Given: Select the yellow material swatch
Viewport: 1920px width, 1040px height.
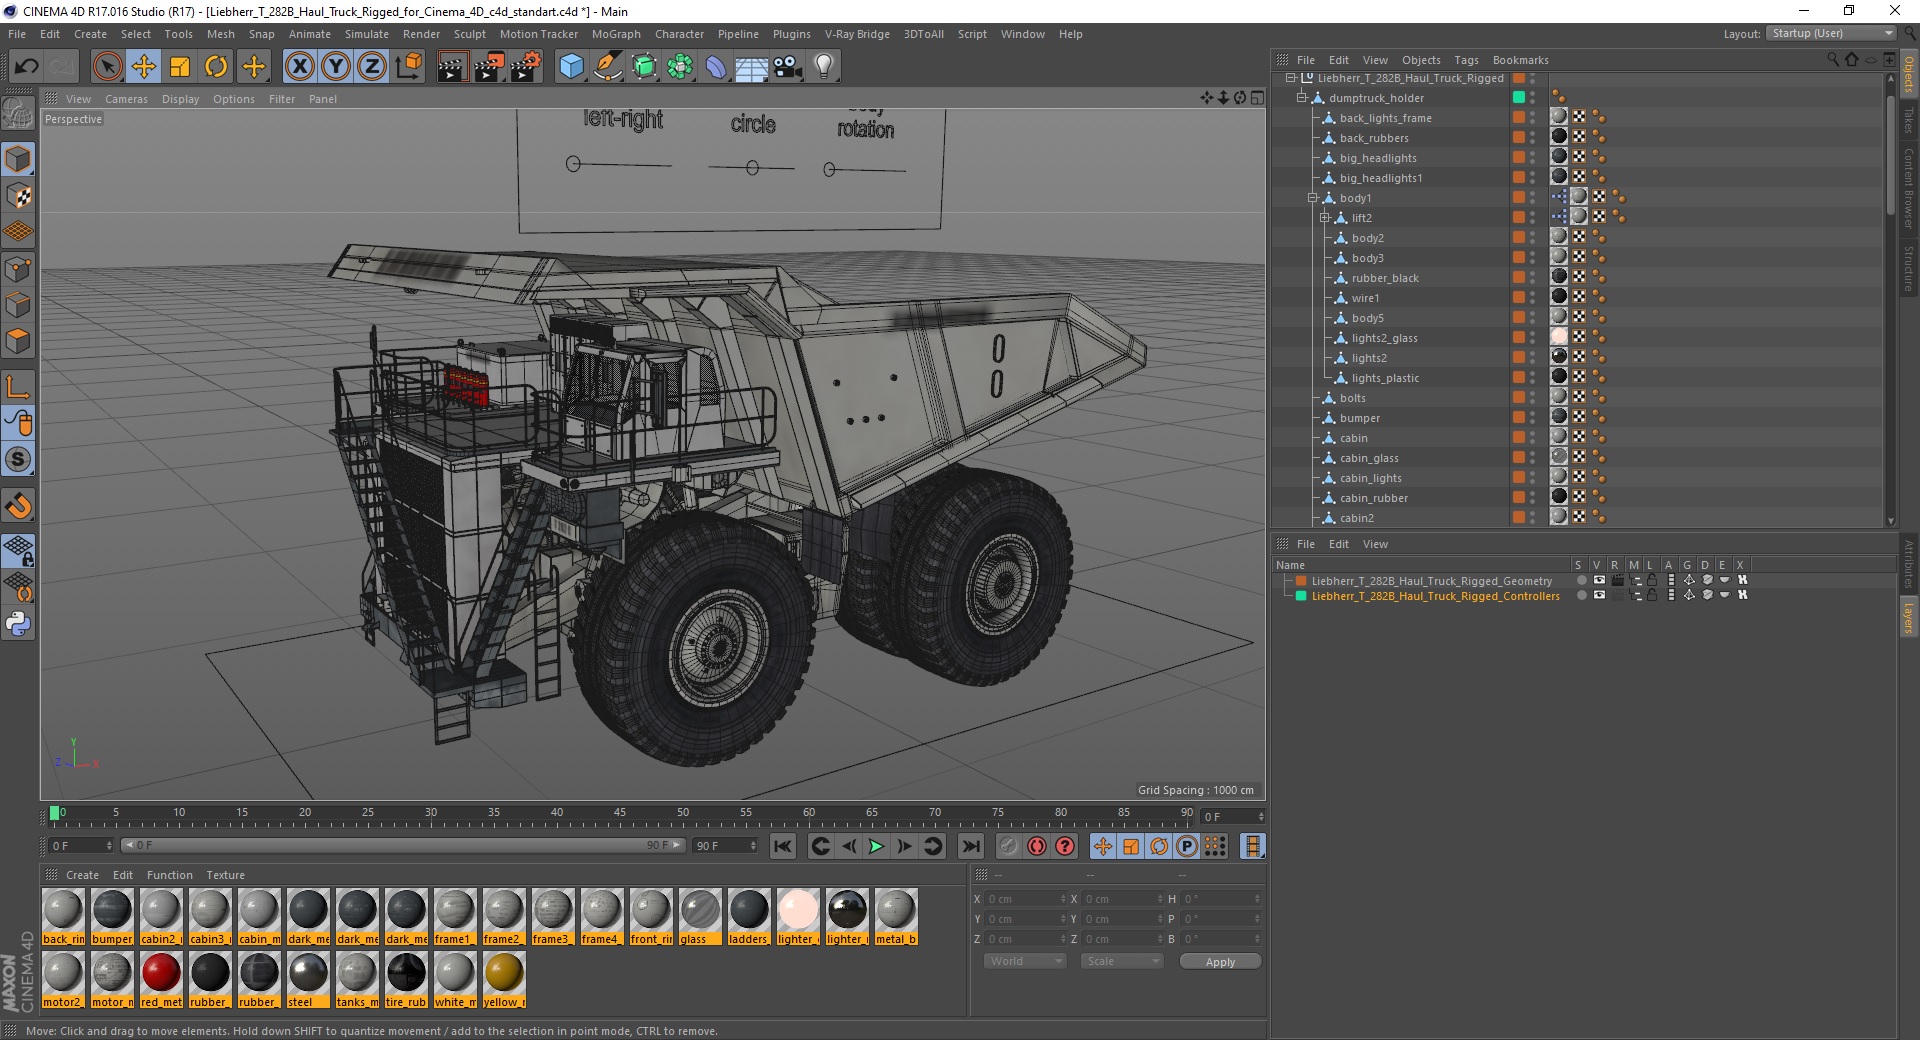Looking at the screenshot, I should 504,979.
